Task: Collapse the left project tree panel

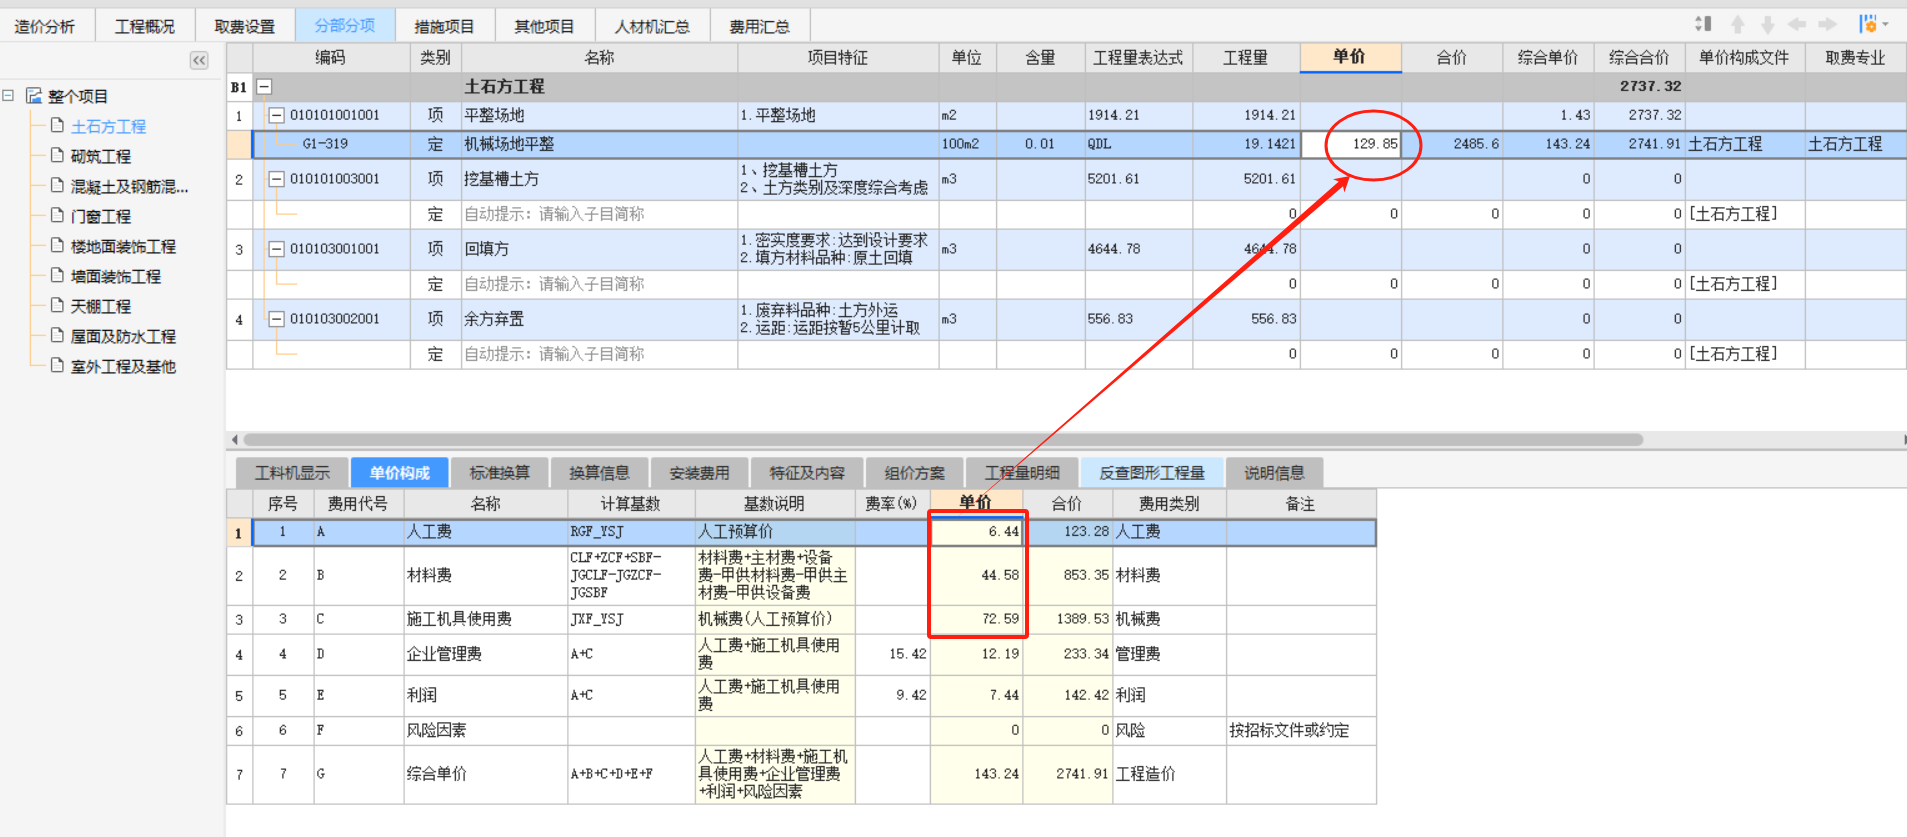Action: click(x=199, y=61)
